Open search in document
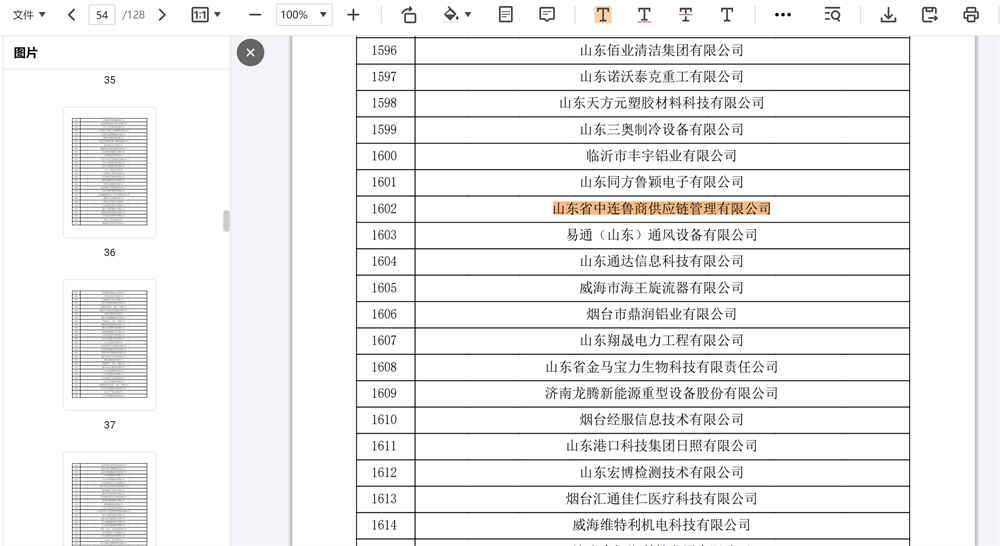Screen dimensions: 1000x546 (x=832, y=15)
